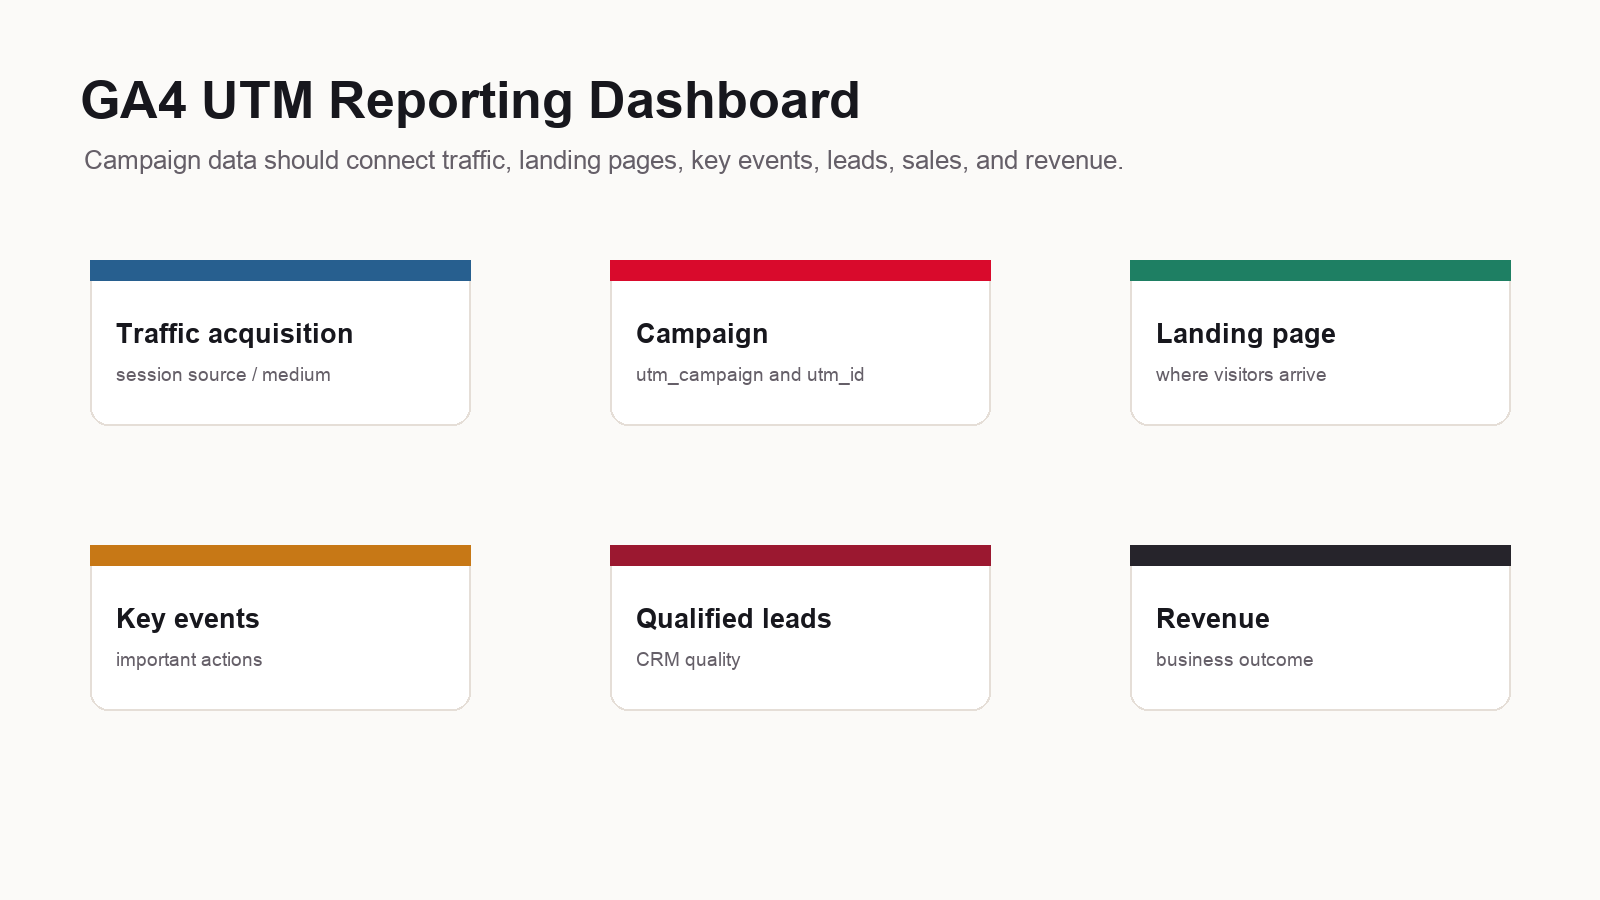Click the "utm_campaign and utm_id" description
The image size is (1600, 900).
pos(750,375)
